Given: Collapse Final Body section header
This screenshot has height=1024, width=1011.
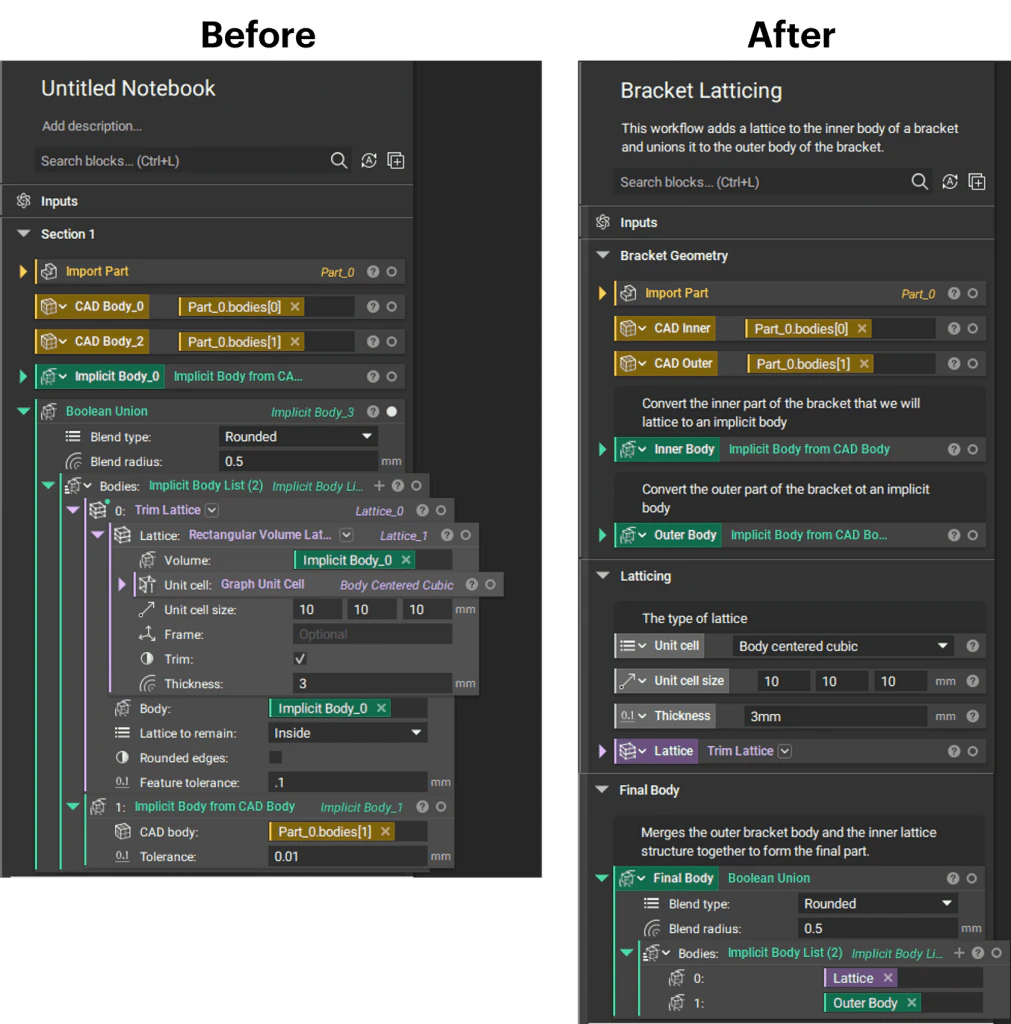Looking at the screenshot, I should [x=602, y=789].
